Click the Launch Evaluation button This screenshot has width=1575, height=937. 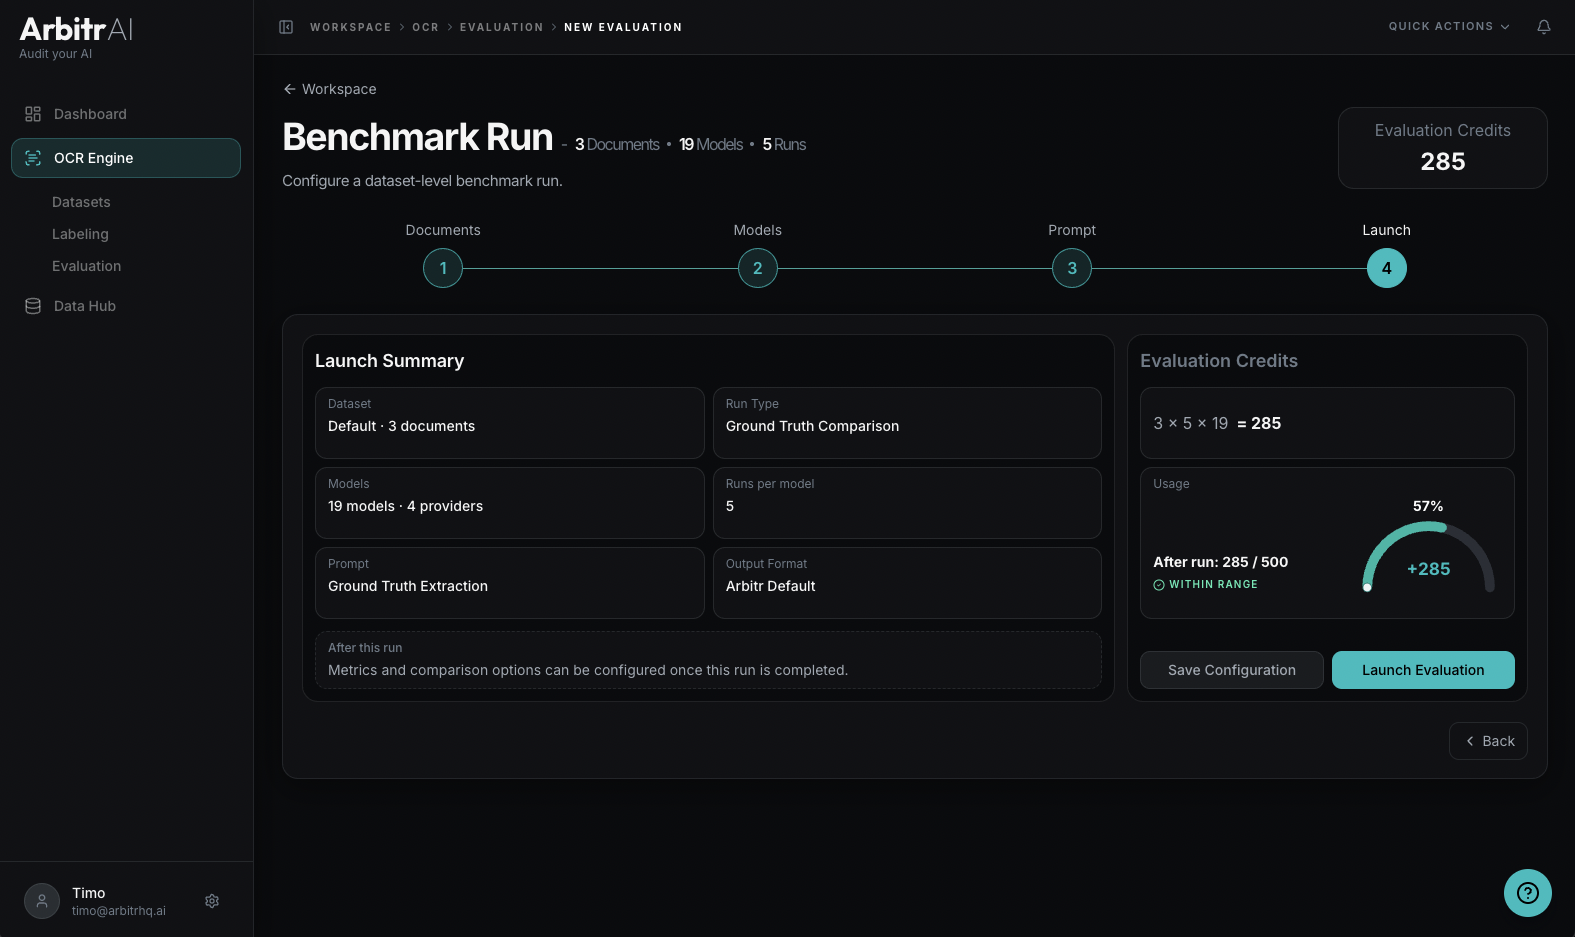[1423, 670]
